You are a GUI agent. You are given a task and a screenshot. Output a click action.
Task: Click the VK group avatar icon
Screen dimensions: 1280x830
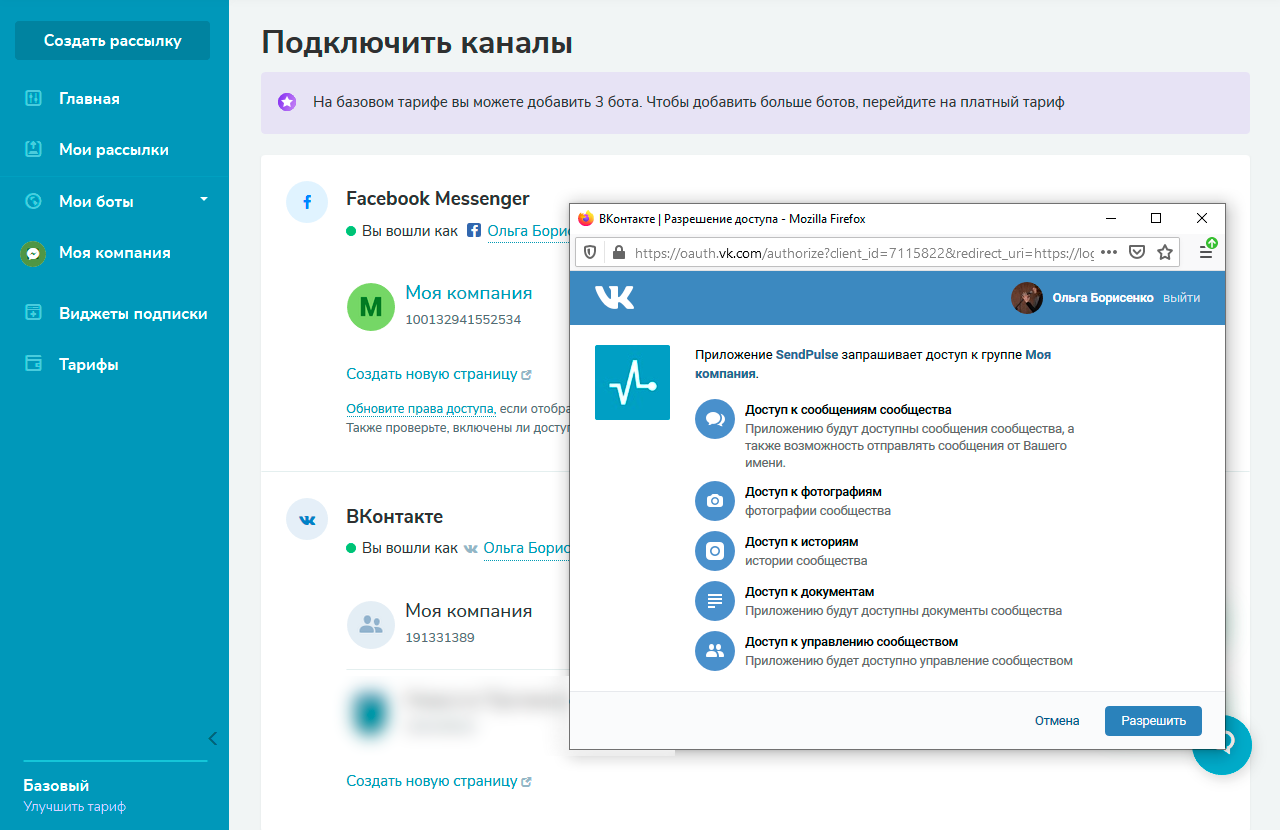(371, 625)
